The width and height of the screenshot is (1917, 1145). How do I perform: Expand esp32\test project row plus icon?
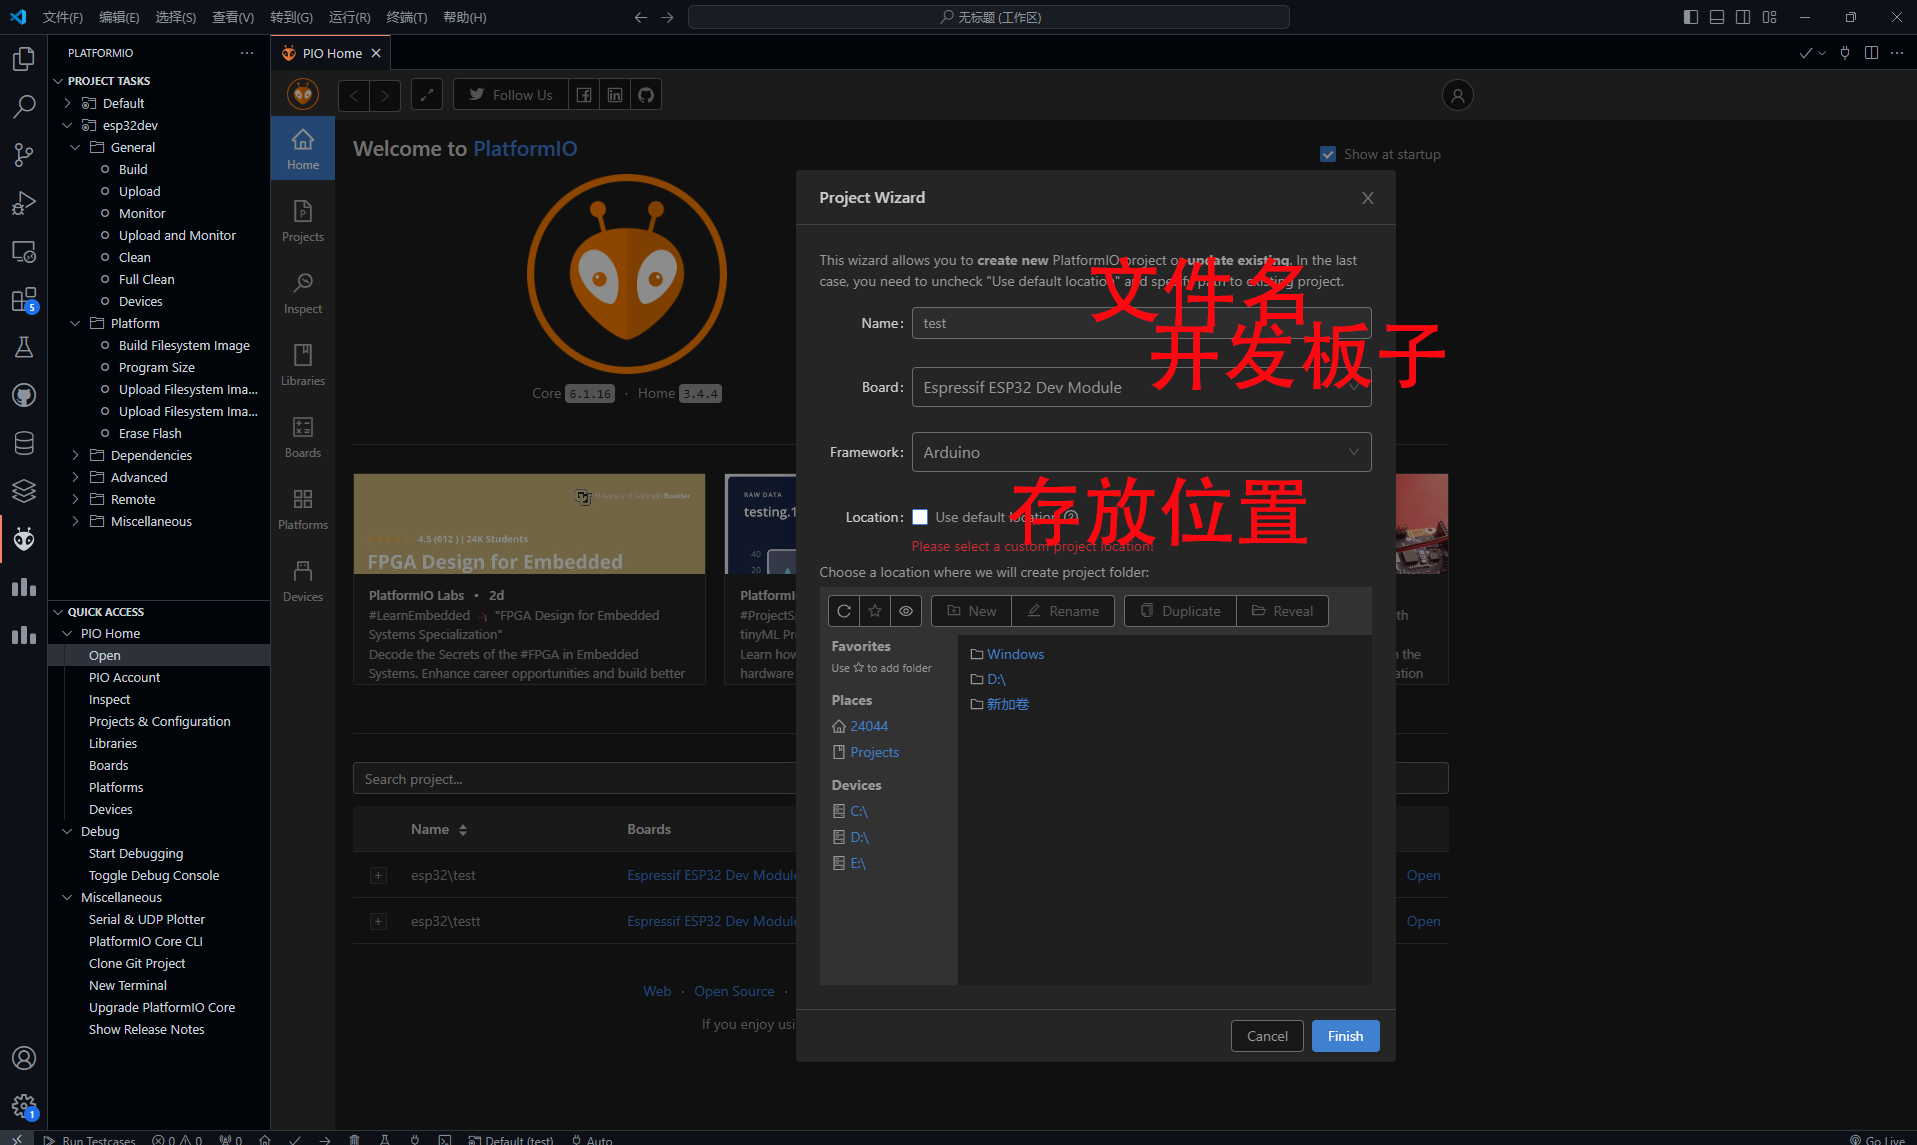coord(378,875)
